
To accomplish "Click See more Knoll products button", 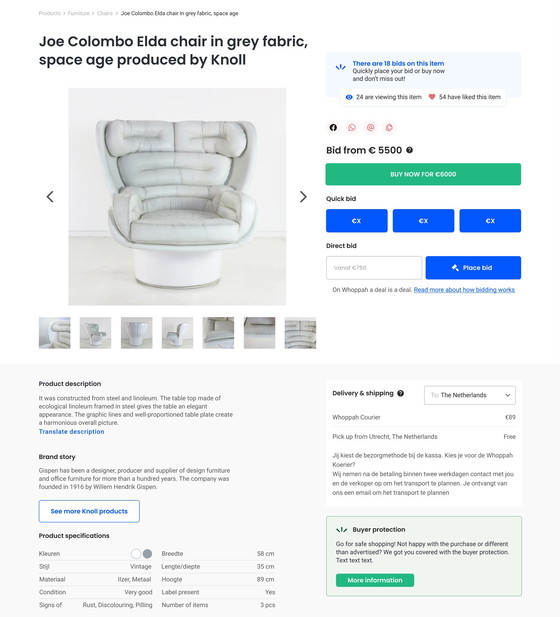I will click(89, 511).
